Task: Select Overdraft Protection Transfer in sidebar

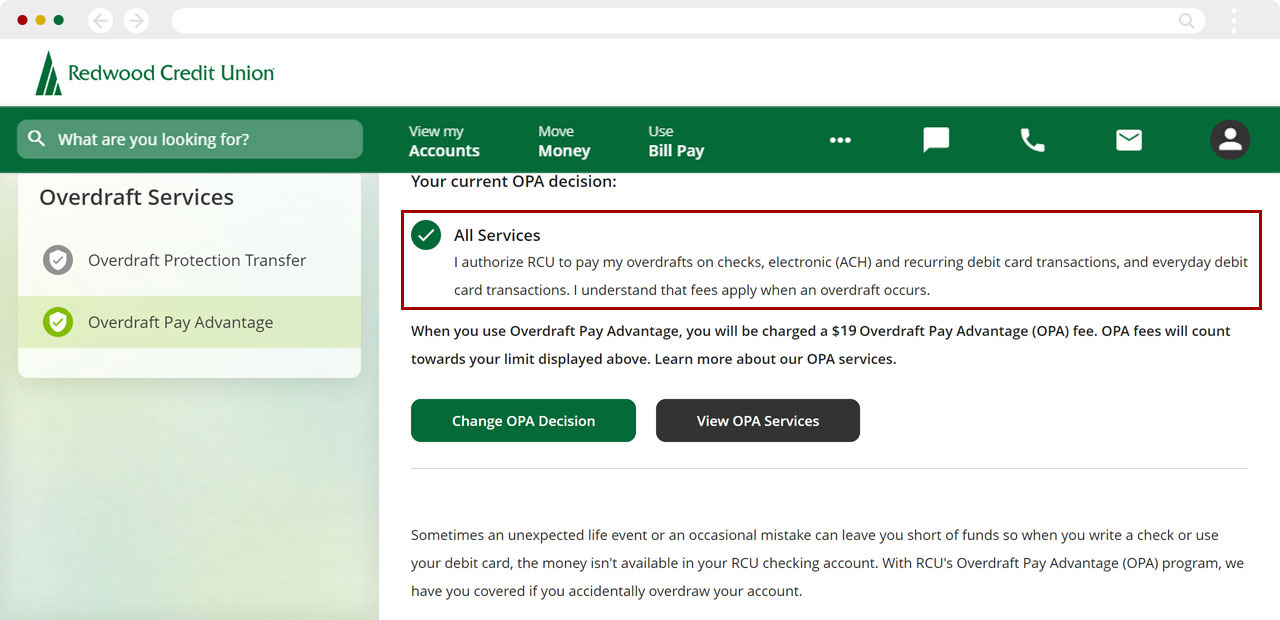Action: point(189,260)
